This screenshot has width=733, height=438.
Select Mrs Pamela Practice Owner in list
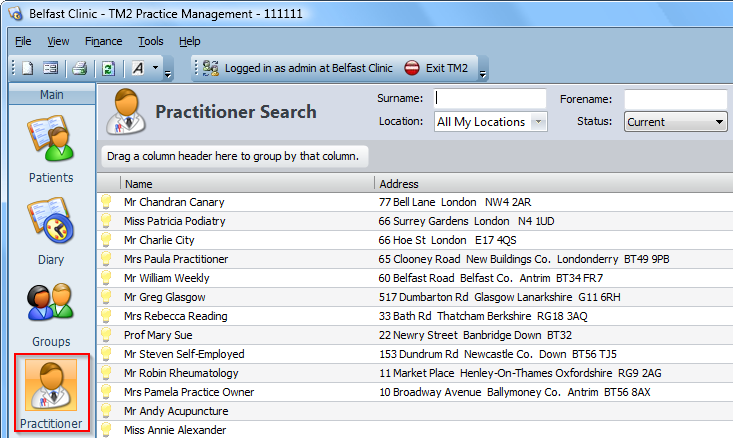point(189,392)
